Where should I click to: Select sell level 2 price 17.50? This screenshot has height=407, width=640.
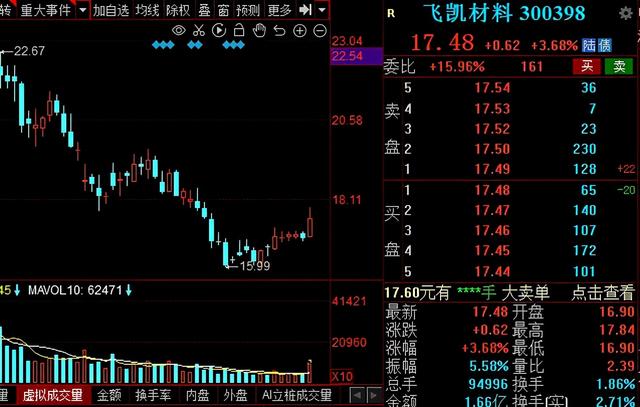coord(493,149)
